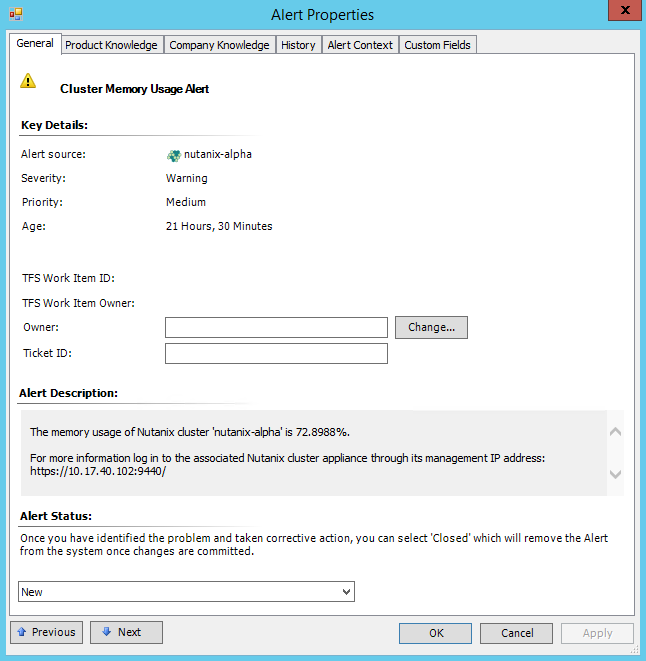646x661 pixels.
Task: Click the 'Ticket ID:' label
Action: [47, 353]
